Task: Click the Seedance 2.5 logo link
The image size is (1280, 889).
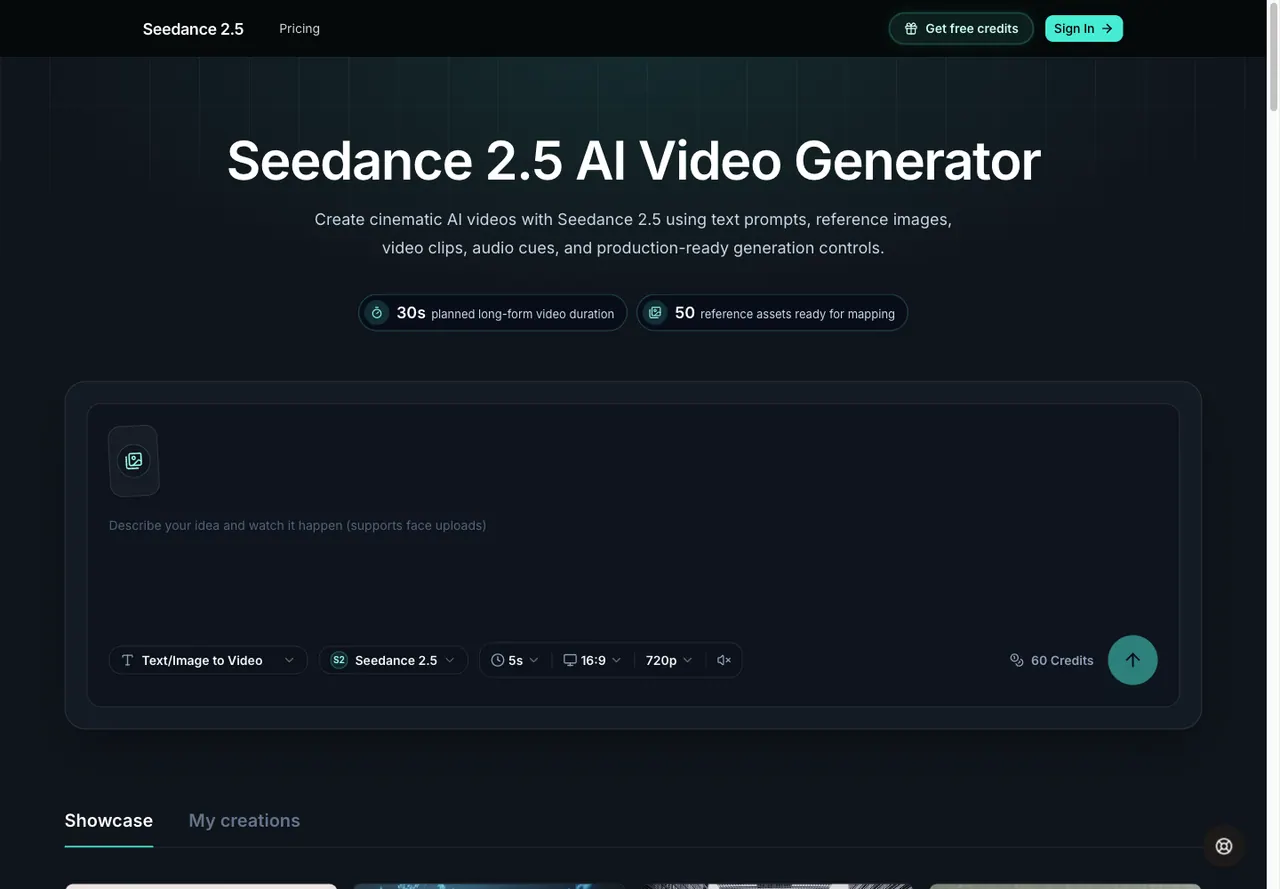Action: point(193,29)
